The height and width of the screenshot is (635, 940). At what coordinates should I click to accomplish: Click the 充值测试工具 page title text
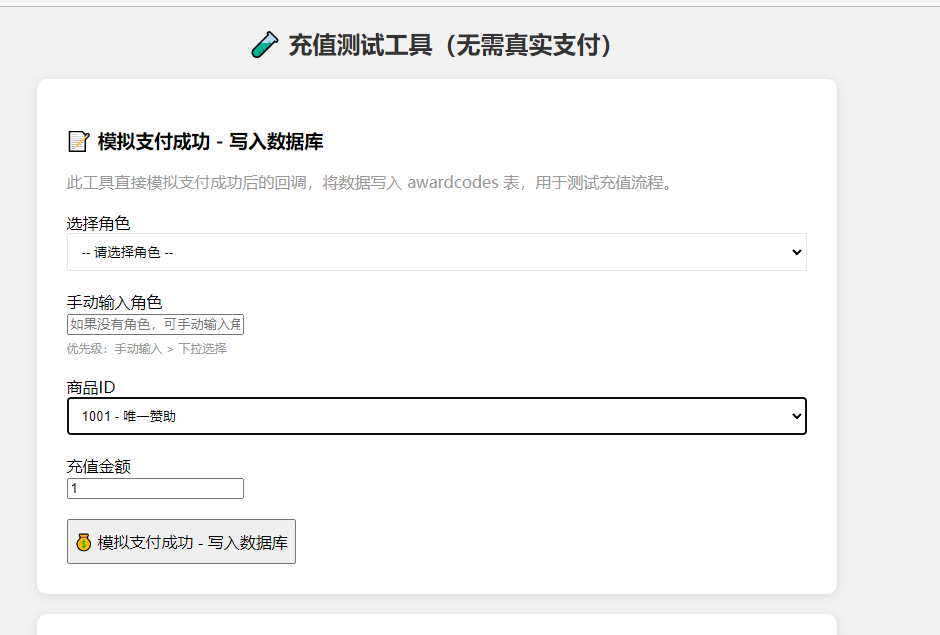click(450, 45)
